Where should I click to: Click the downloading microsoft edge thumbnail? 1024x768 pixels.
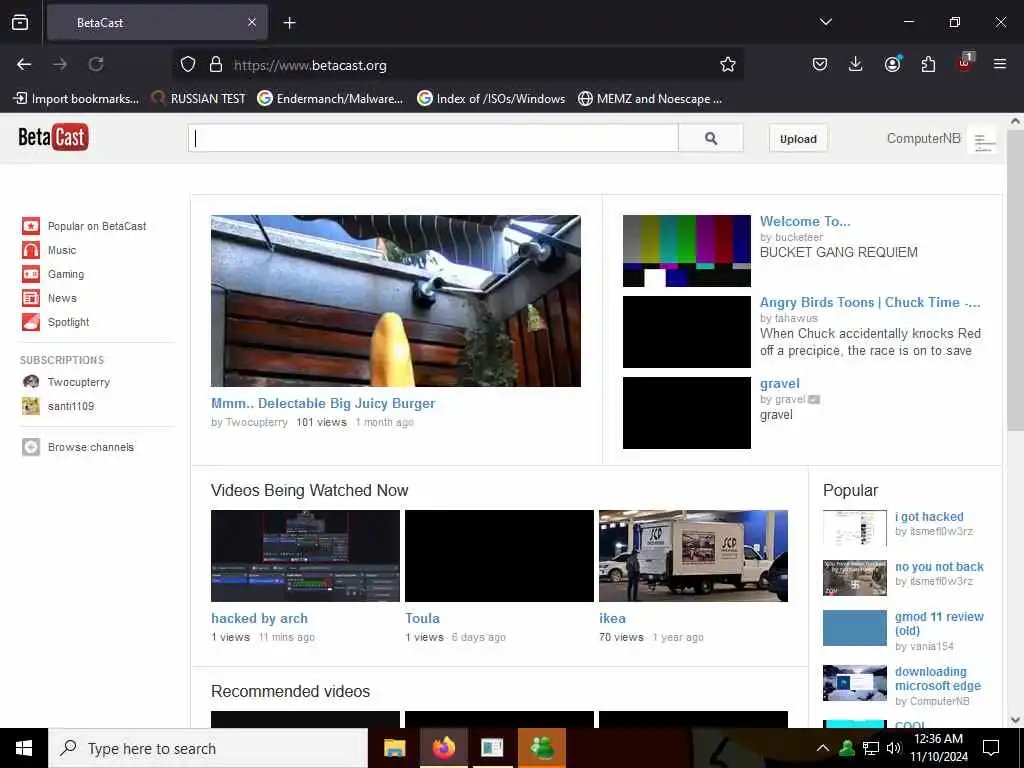coord(854,682)
